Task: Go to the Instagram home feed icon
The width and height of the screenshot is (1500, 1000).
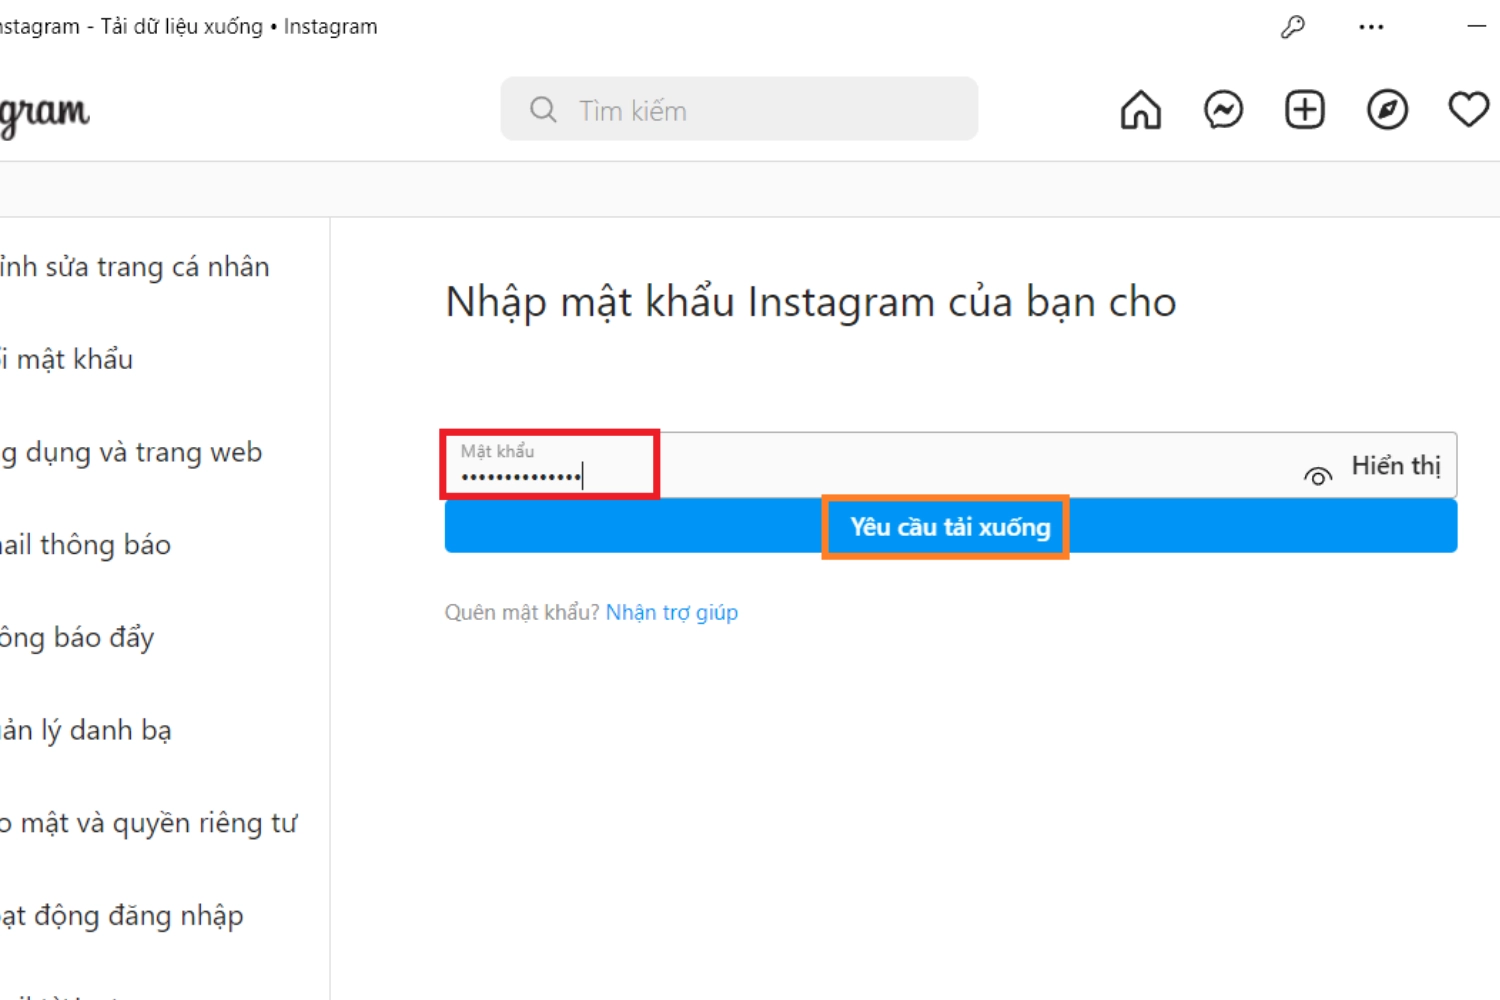Action: [x=1140, y=110]
